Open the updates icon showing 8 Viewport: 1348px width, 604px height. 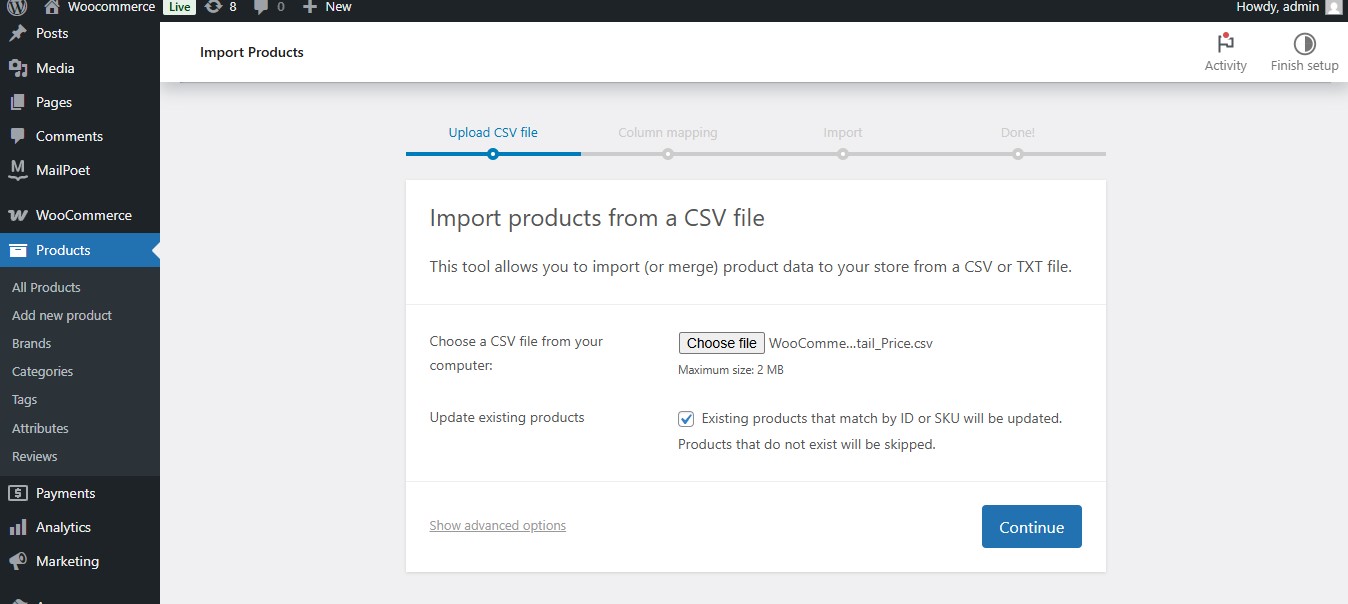point(213,7)
